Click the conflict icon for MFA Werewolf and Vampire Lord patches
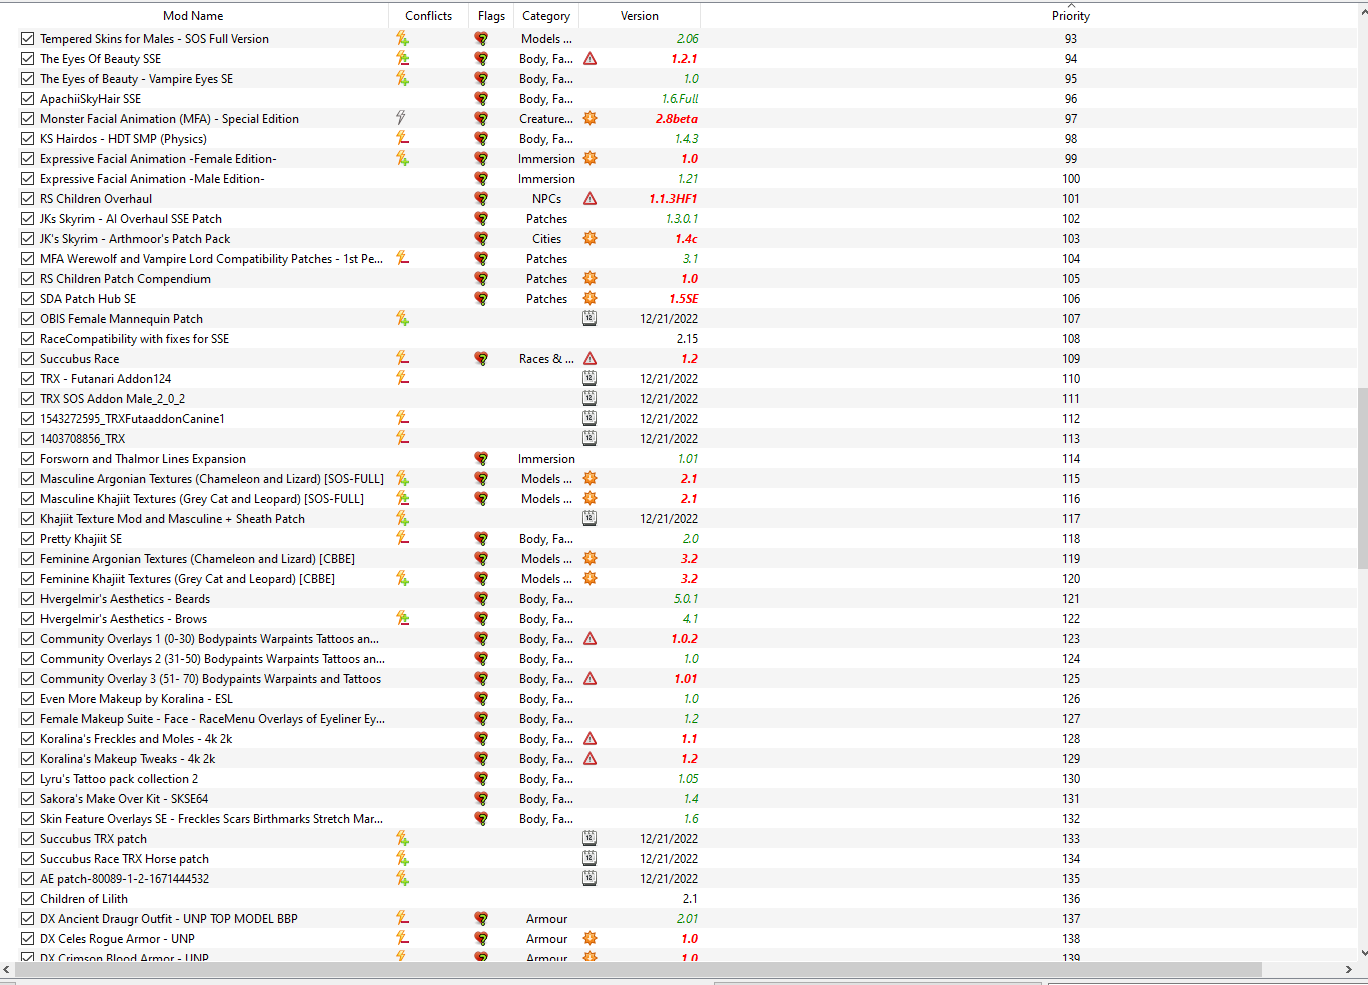Screen dimensions: 1368x985 402,259
